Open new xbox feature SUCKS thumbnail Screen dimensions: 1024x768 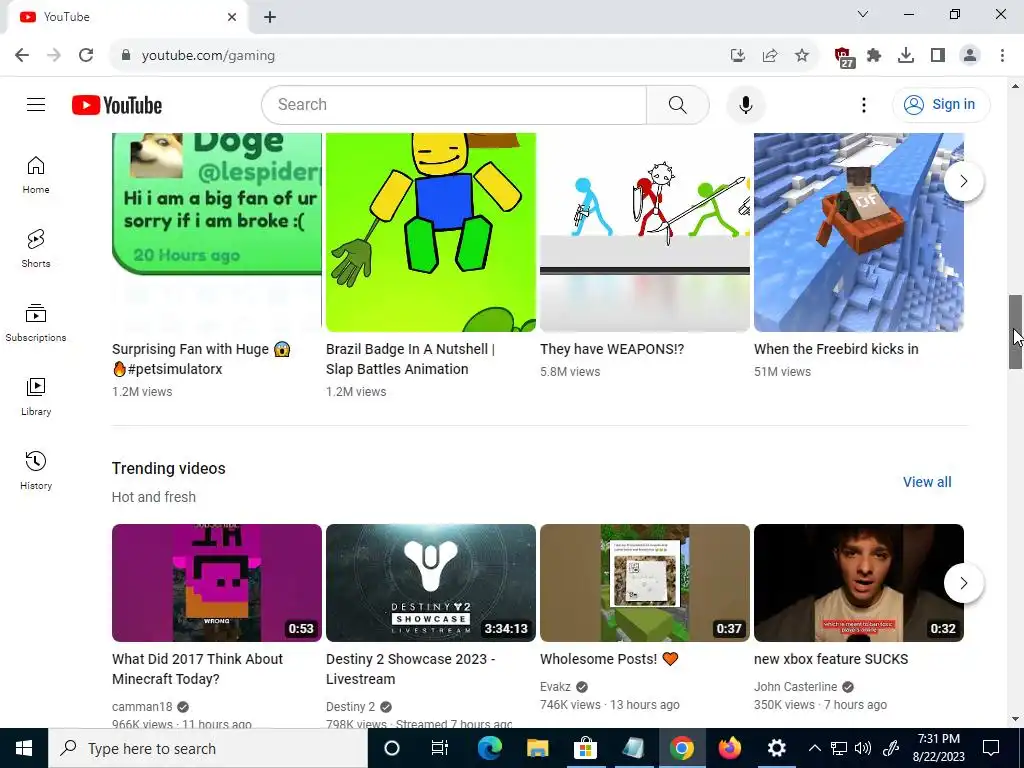859,583
